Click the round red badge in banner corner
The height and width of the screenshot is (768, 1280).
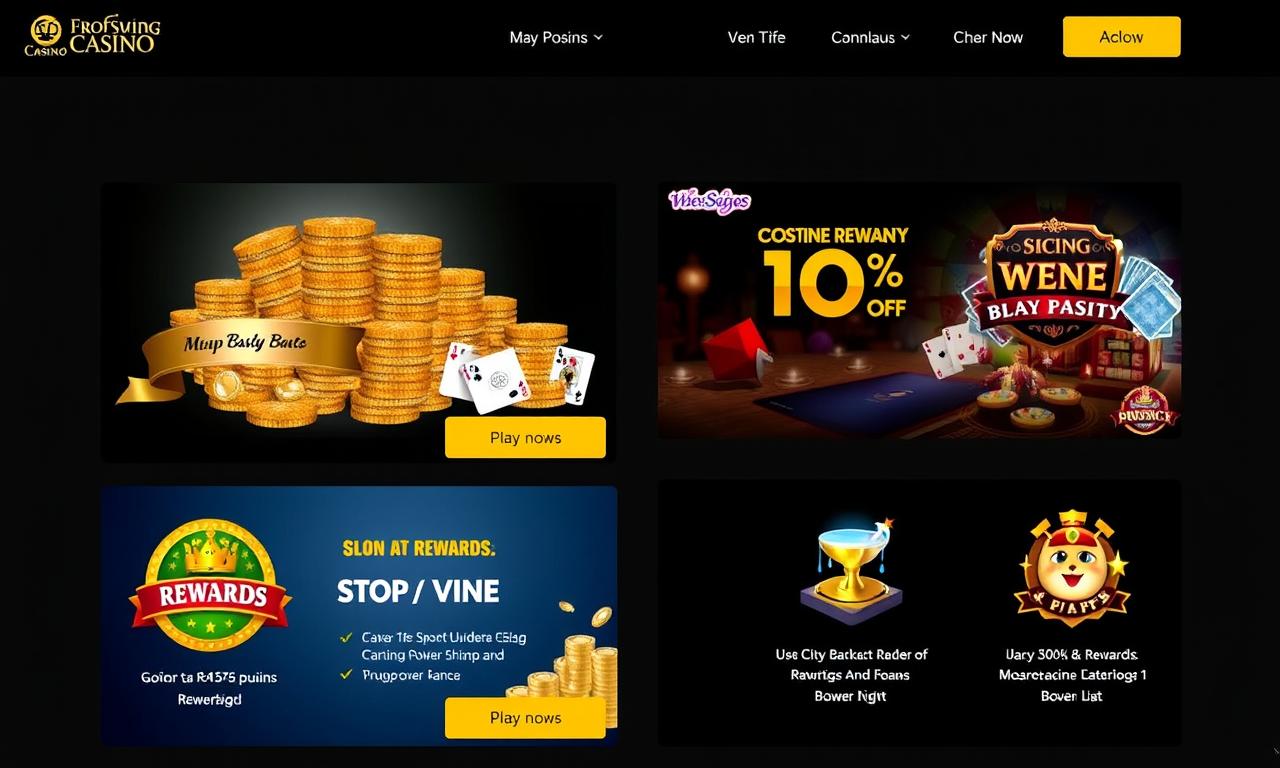pos(1144,410)
